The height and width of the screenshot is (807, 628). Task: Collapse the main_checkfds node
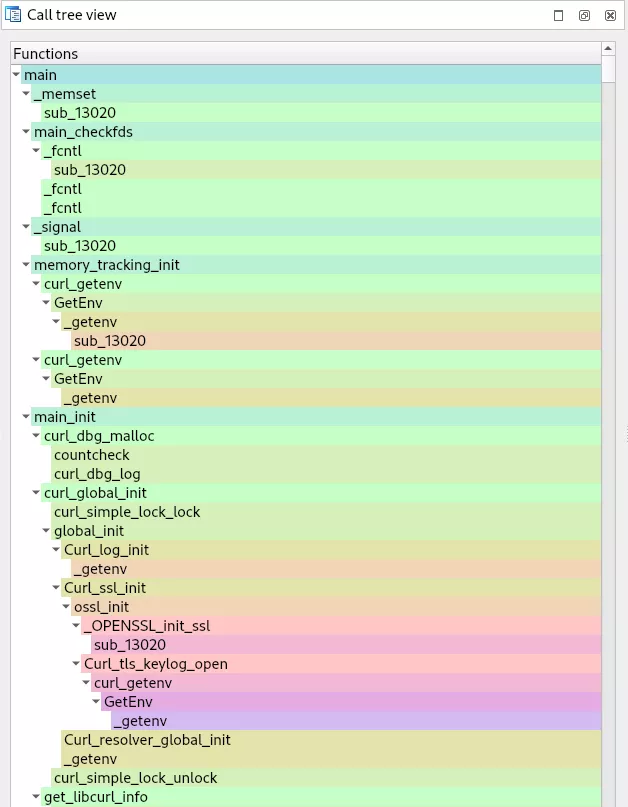(x=26, y=132)
